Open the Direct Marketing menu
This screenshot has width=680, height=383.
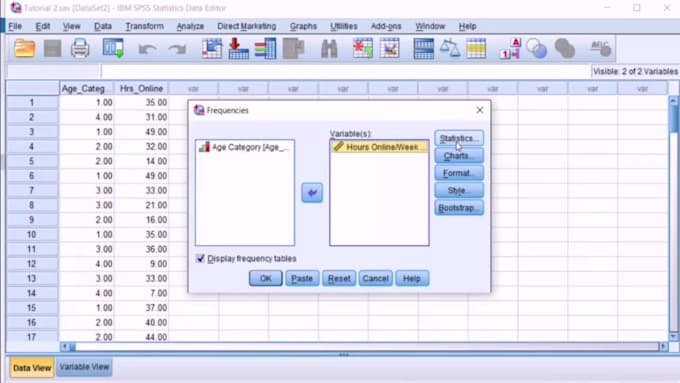tap(246, 26)
